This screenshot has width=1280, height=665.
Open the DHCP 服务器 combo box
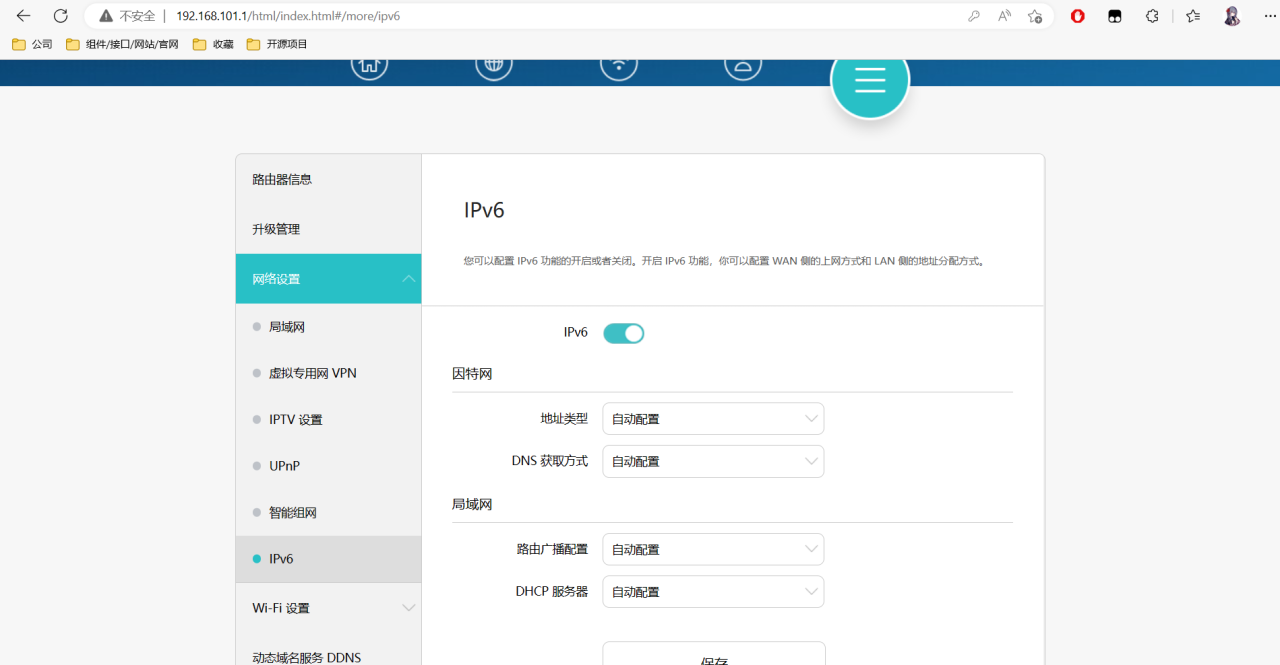(x=712, y=591)
